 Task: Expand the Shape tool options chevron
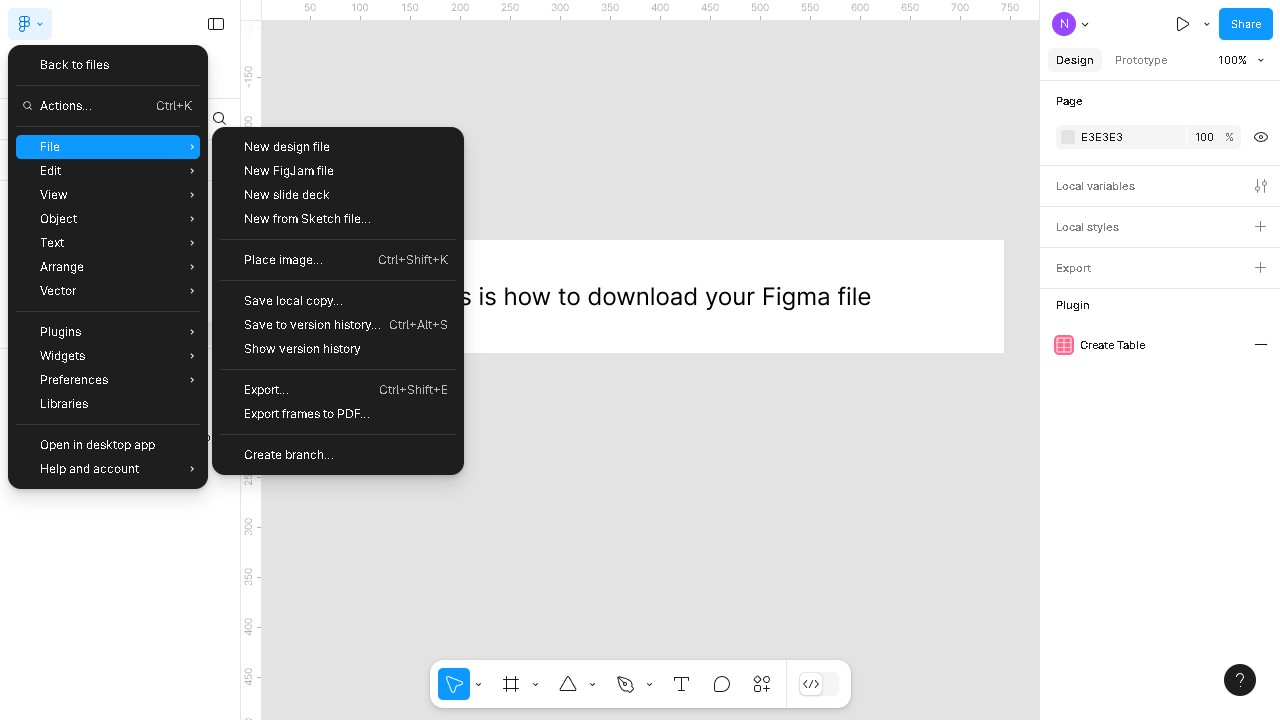[x=593, y=684]
